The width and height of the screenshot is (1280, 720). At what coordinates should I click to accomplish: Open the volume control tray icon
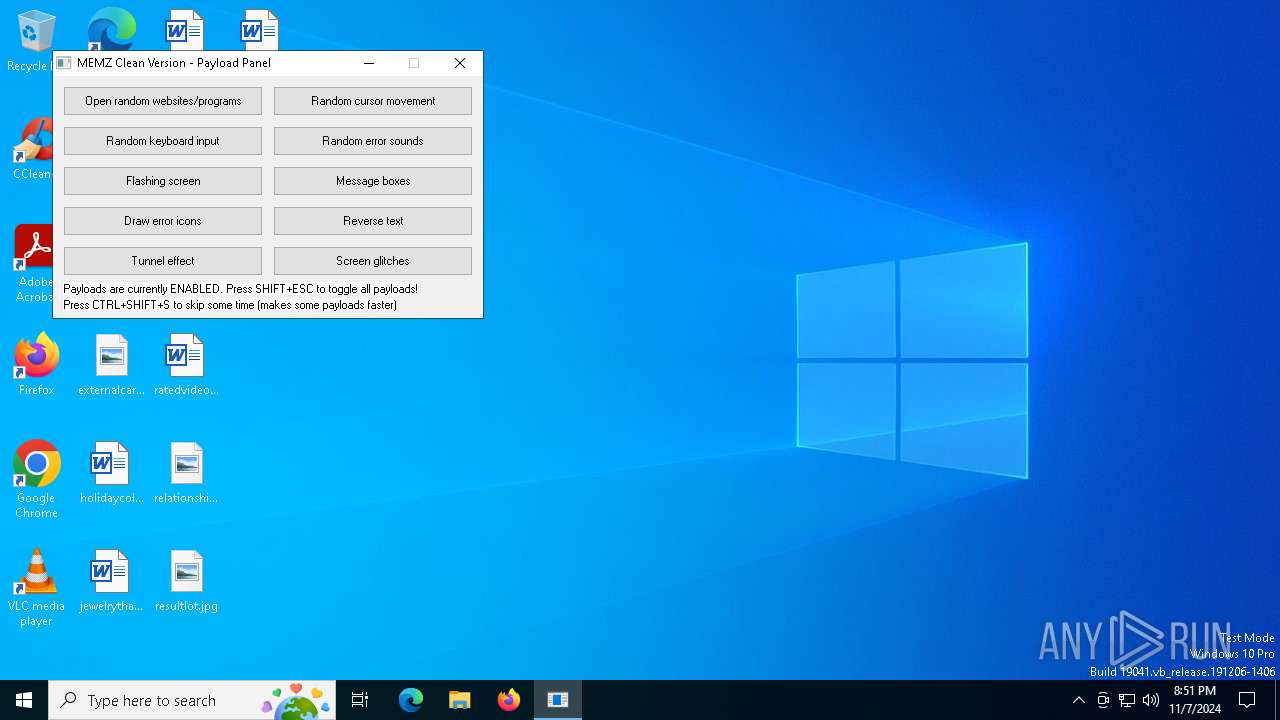point(1151,700)
